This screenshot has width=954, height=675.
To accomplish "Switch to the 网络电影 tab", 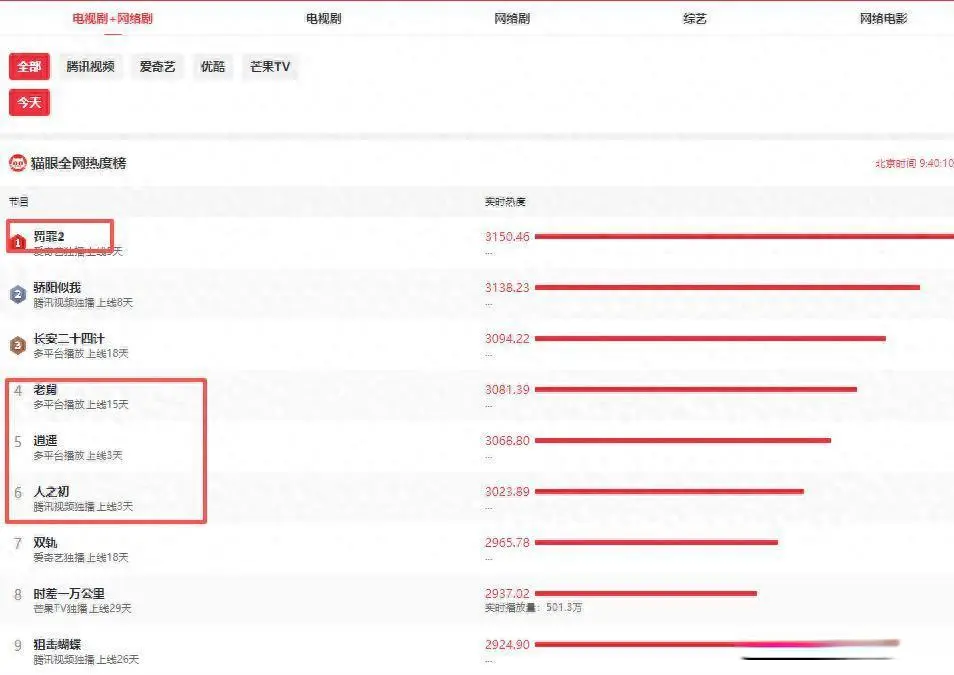I will [883, 18].
